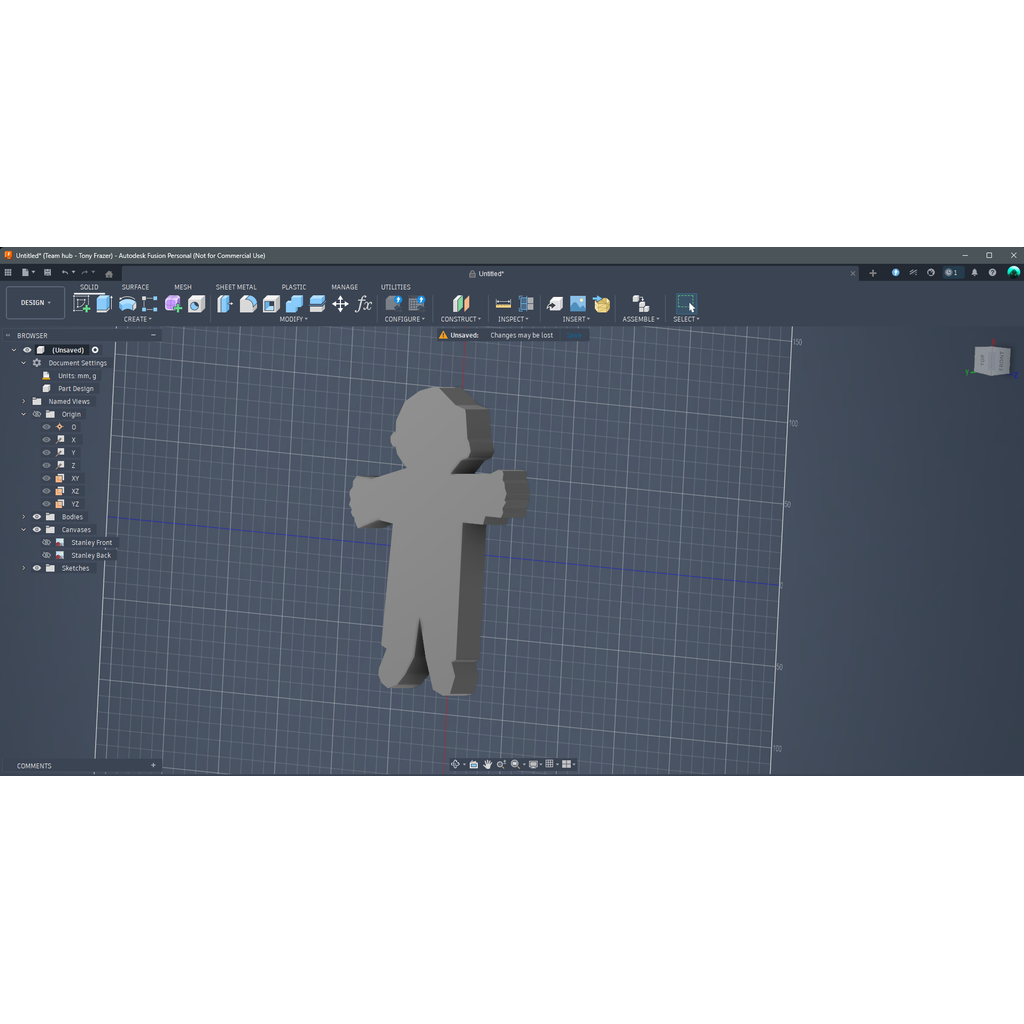Click the Pan hand tool in navigation bar
The image size is (1024, 1024).
(487, 764)
